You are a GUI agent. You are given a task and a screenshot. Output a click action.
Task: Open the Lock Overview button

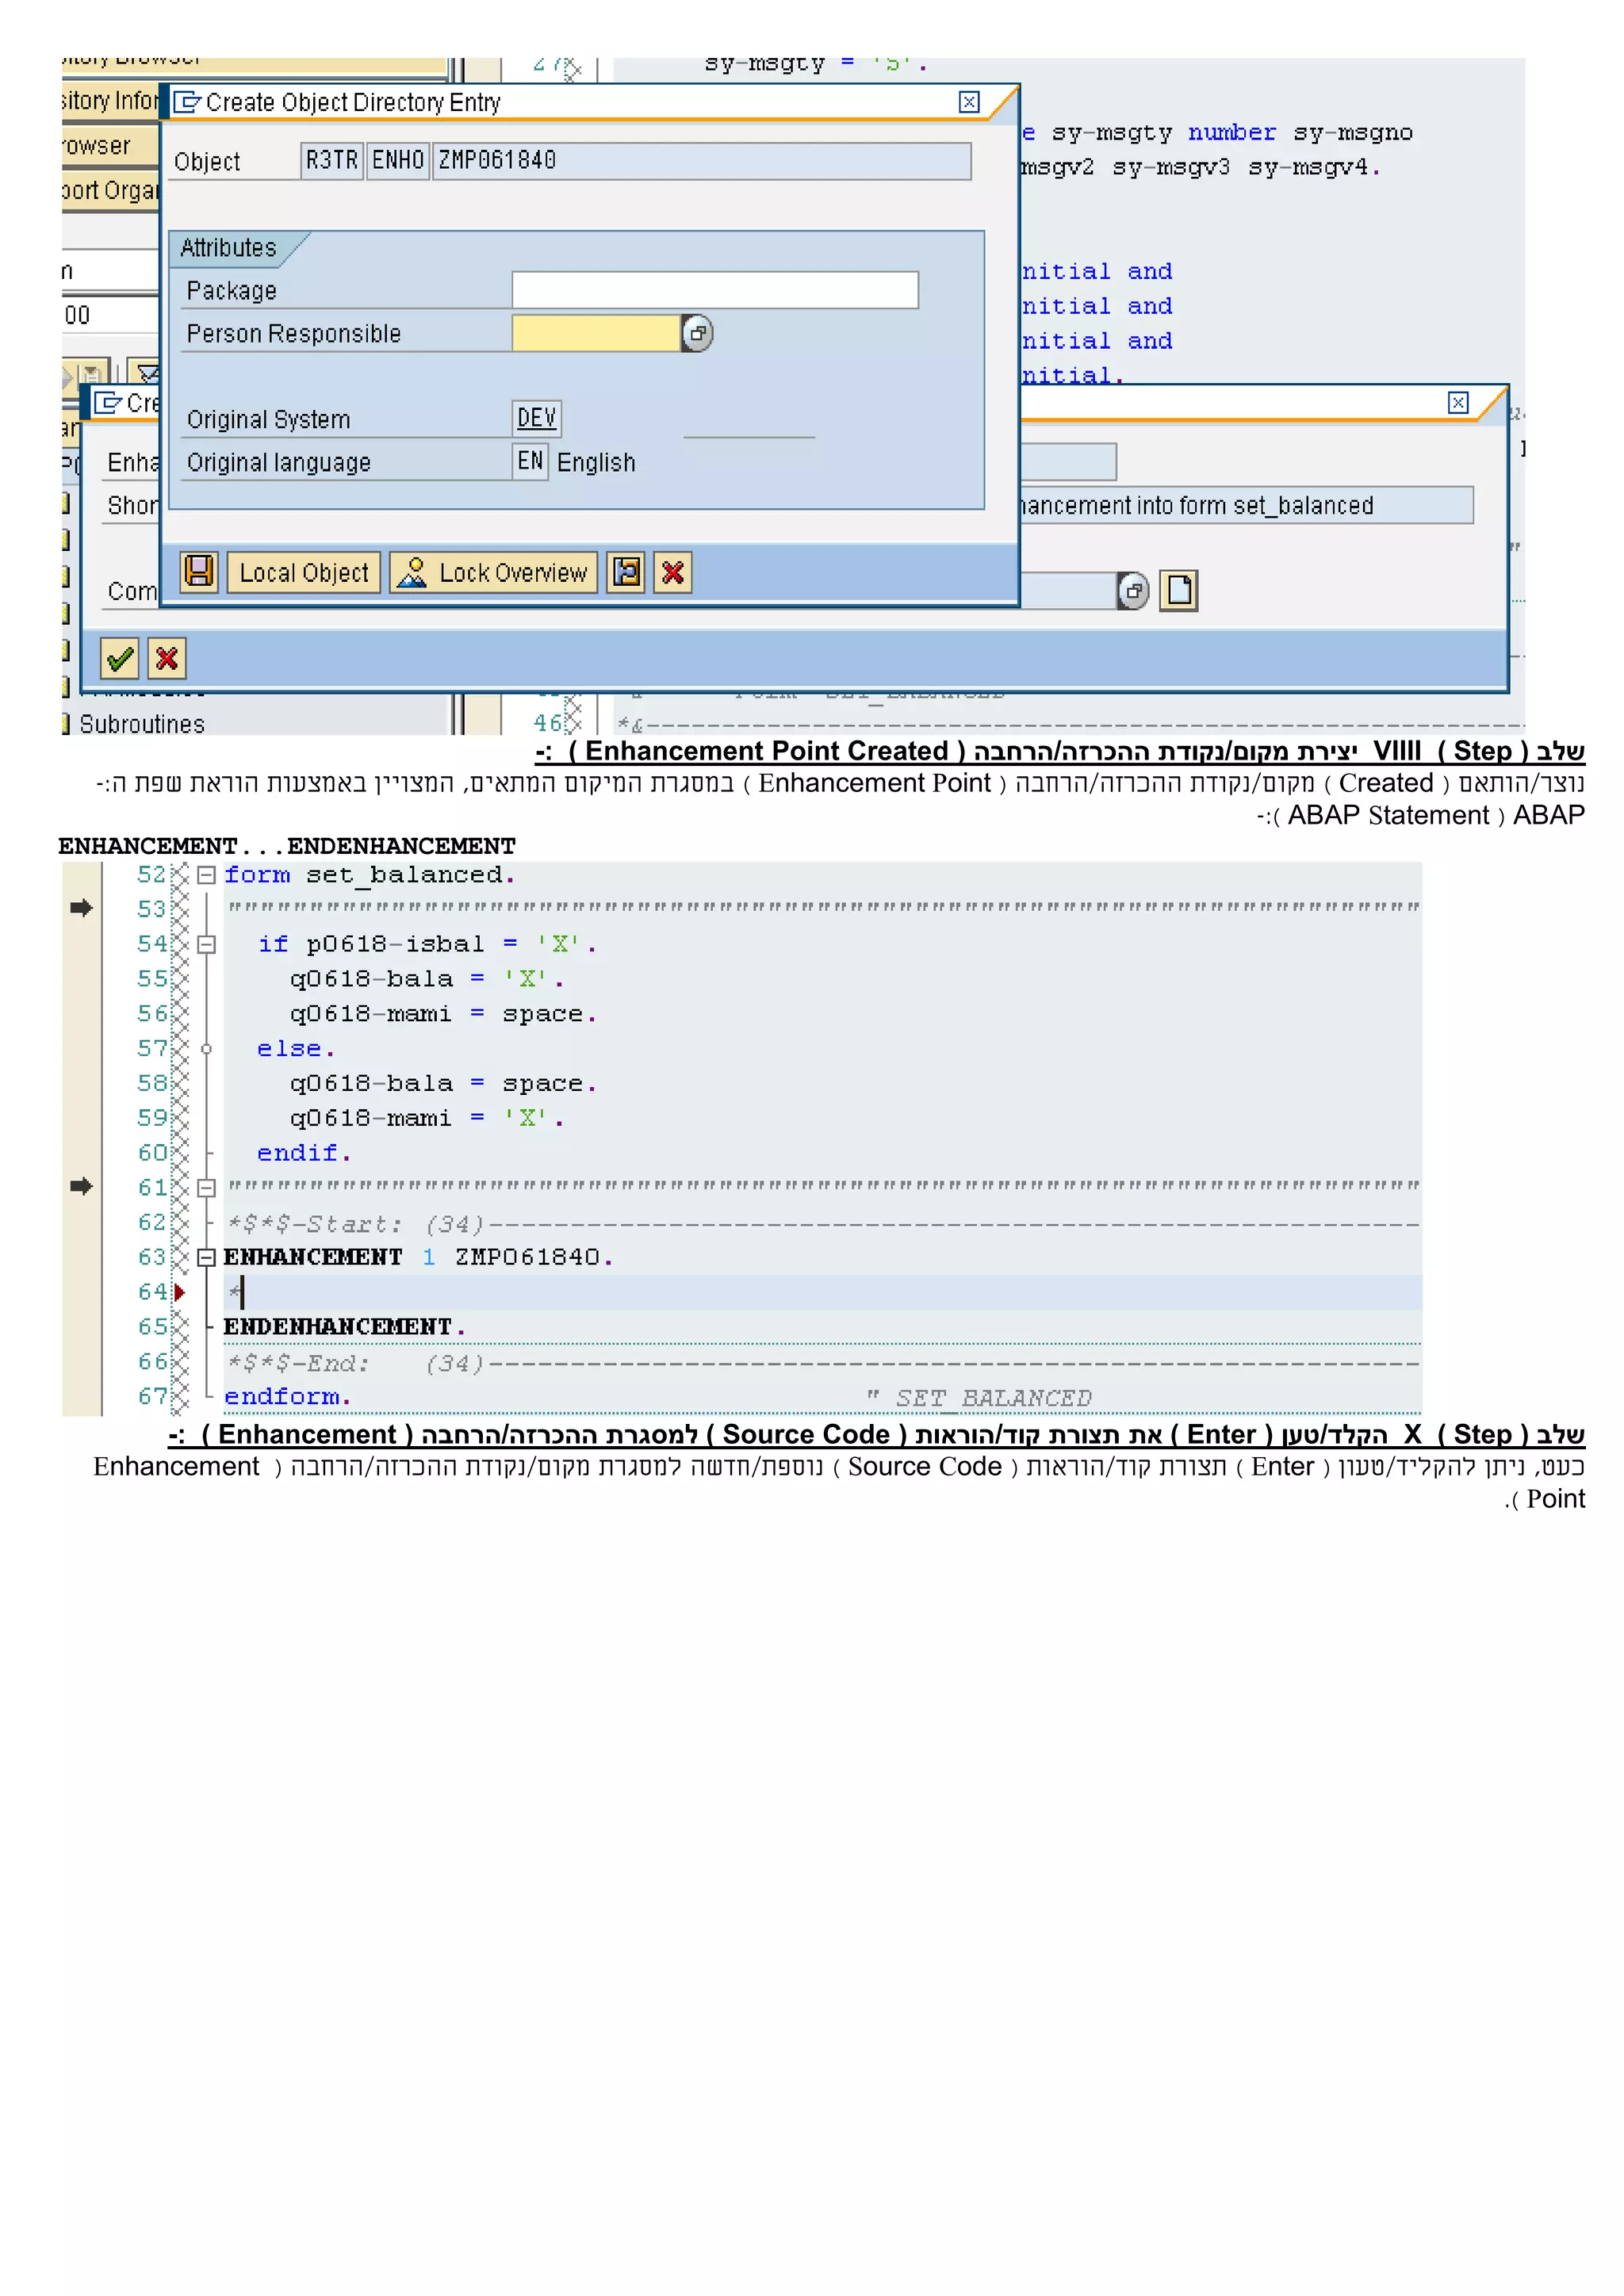coord(493,573)
